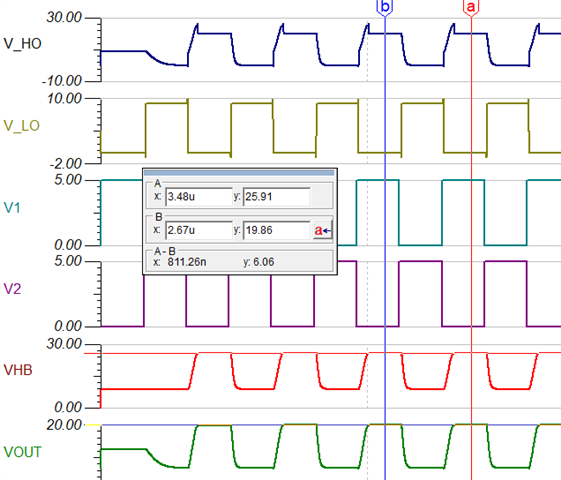Select the V_HO trace label
561x480 pixels.
(x=22, y=44)
